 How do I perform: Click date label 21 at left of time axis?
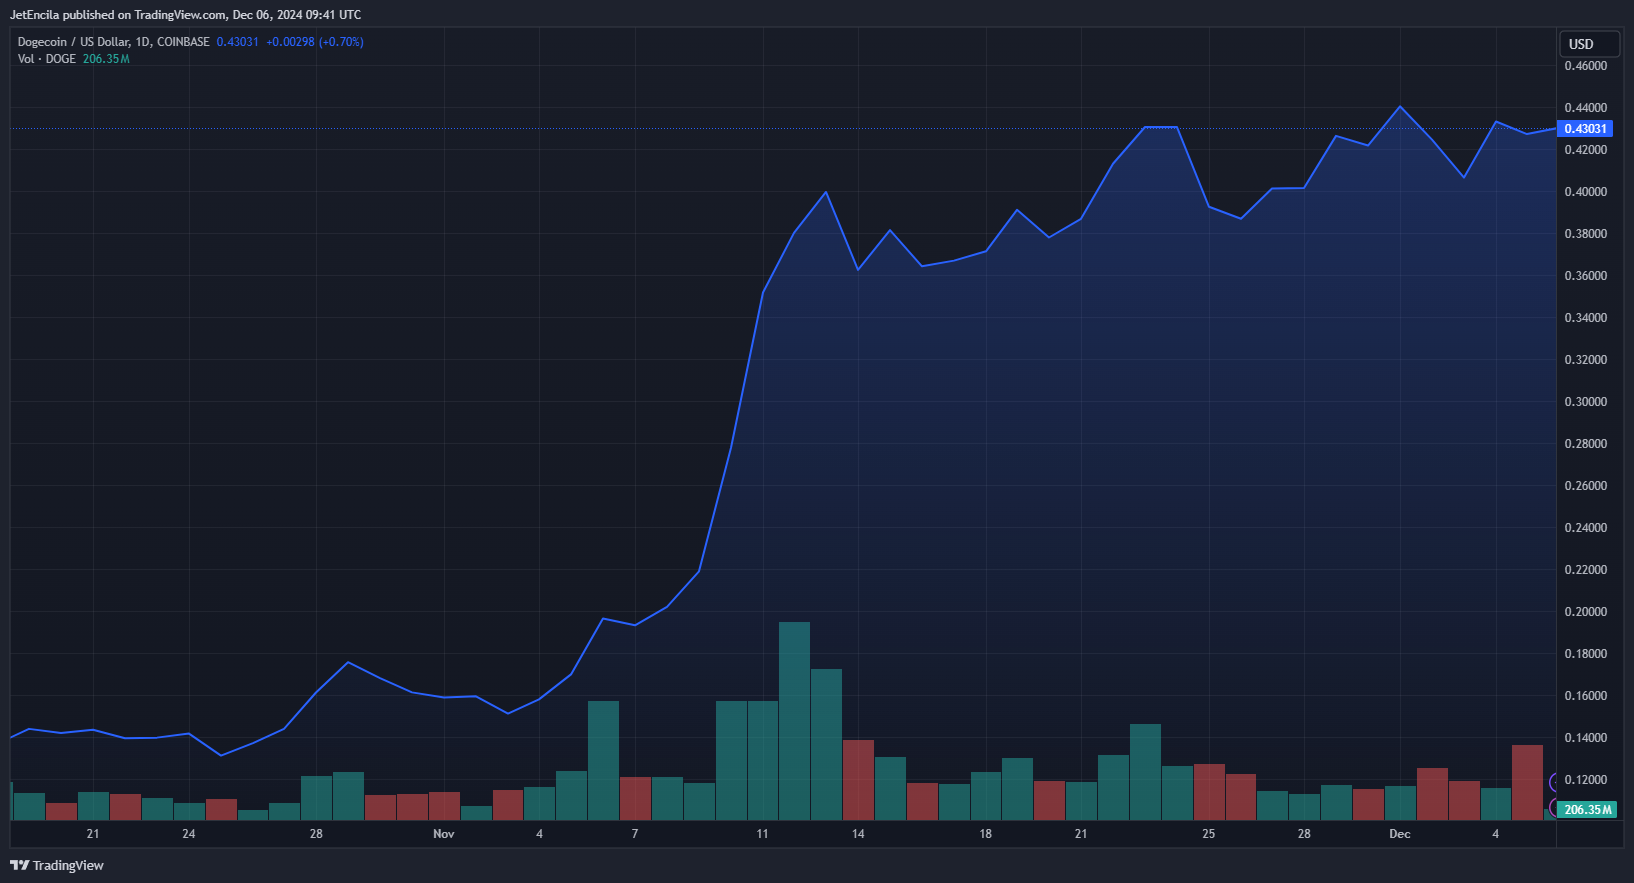tap(93, 834)
